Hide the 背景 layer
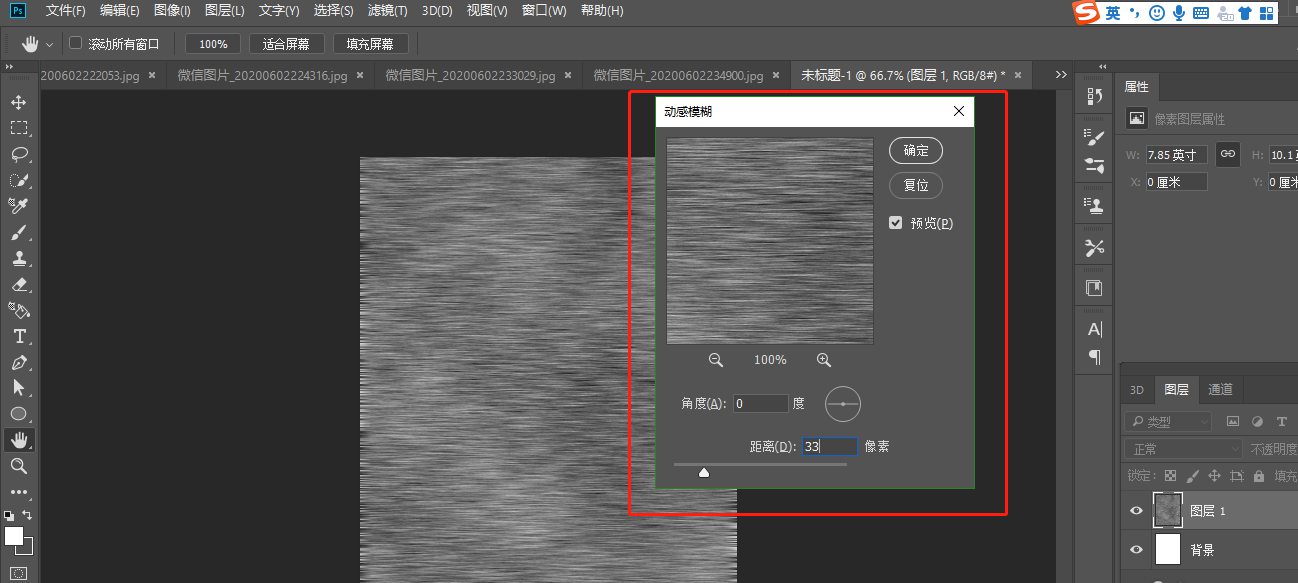 [x=1135, y=549]
